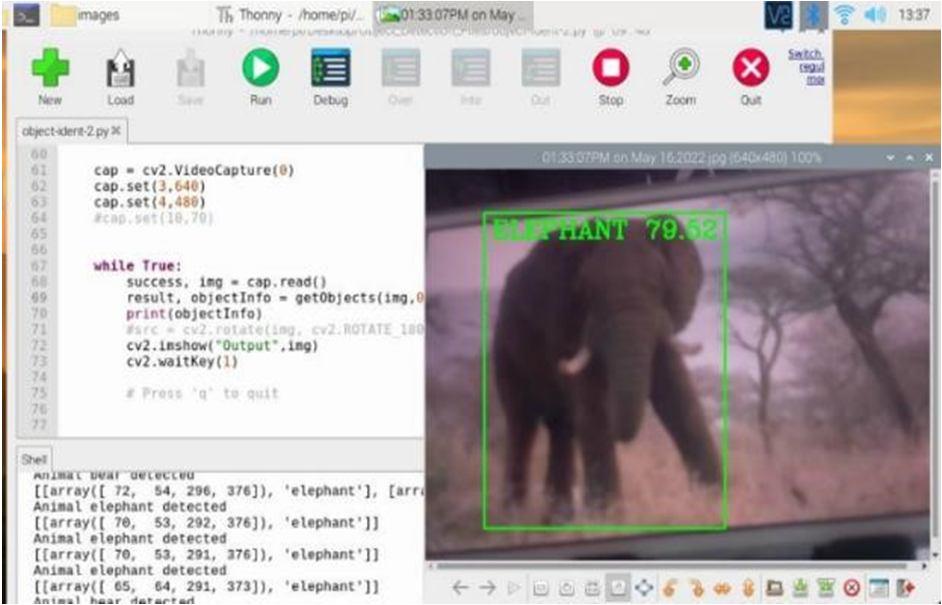
Task: Click the shell line with array 70, 53, 292, 376
Action: pyautogui.click(x=206, y=523)
